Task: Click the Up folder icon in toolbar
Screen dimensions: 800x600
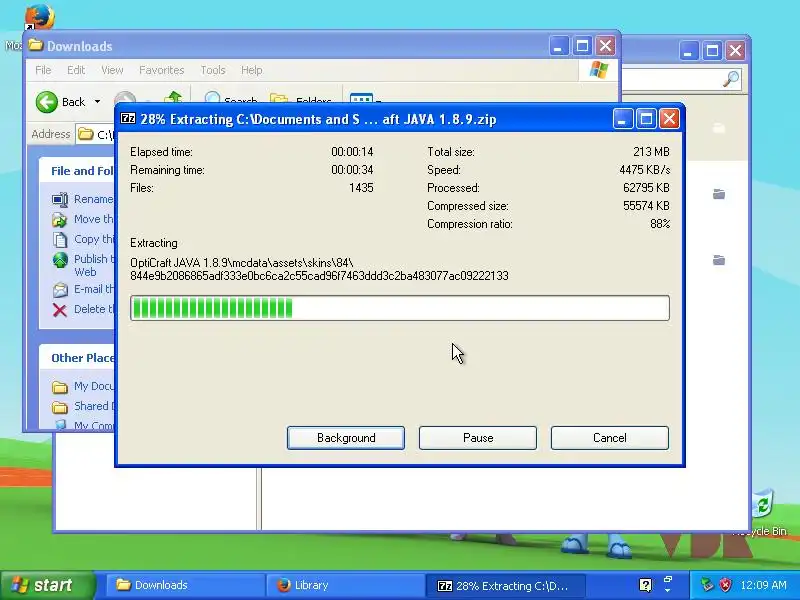Action: tap(173, 98)
